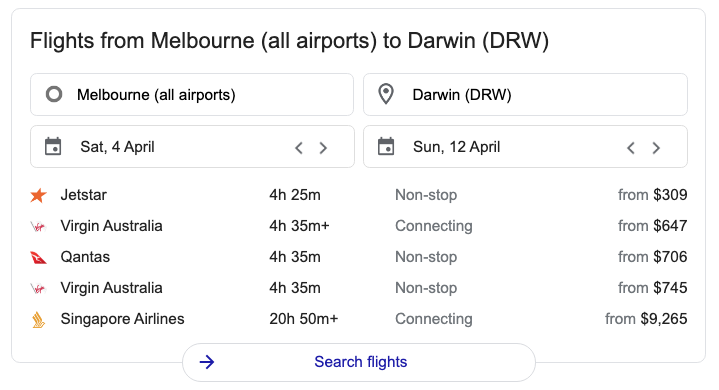
Task: Move return date earlier than Sun, 12 April
Action: tap(631, 148)
